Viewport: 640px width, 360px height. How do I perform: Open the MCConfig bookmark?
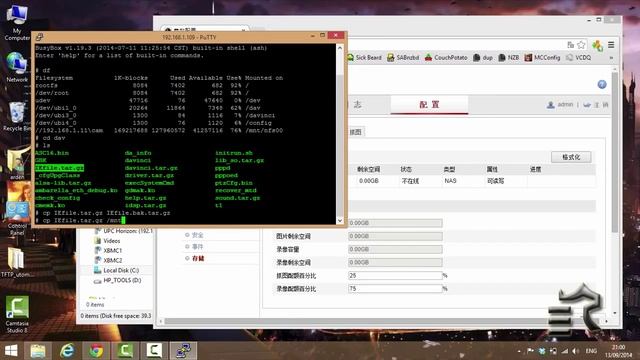pyautogui.click(x=542, y=58)
